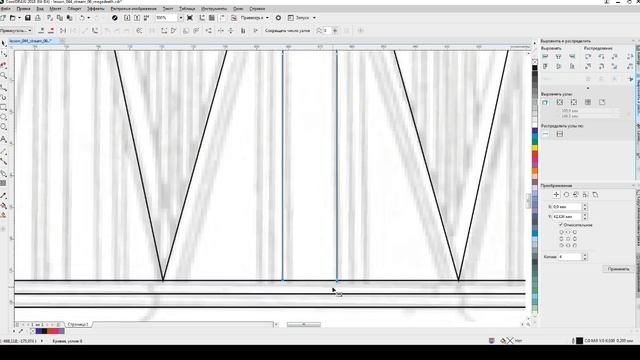Click the full-screen preview icon beside zoom
The image size is (640, 360).
[x=190, y=18]
